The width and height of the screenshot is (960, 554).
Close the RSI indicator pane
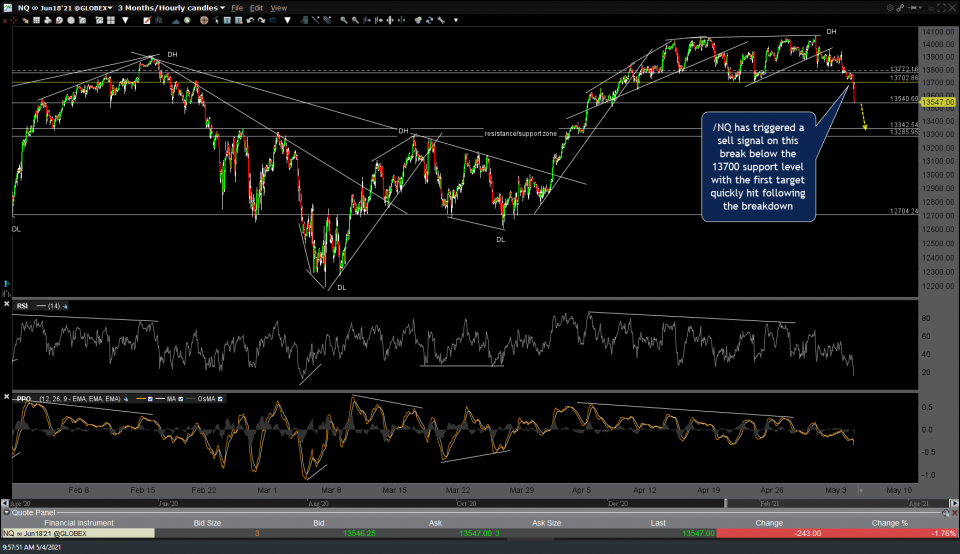(x=7, y=304)
